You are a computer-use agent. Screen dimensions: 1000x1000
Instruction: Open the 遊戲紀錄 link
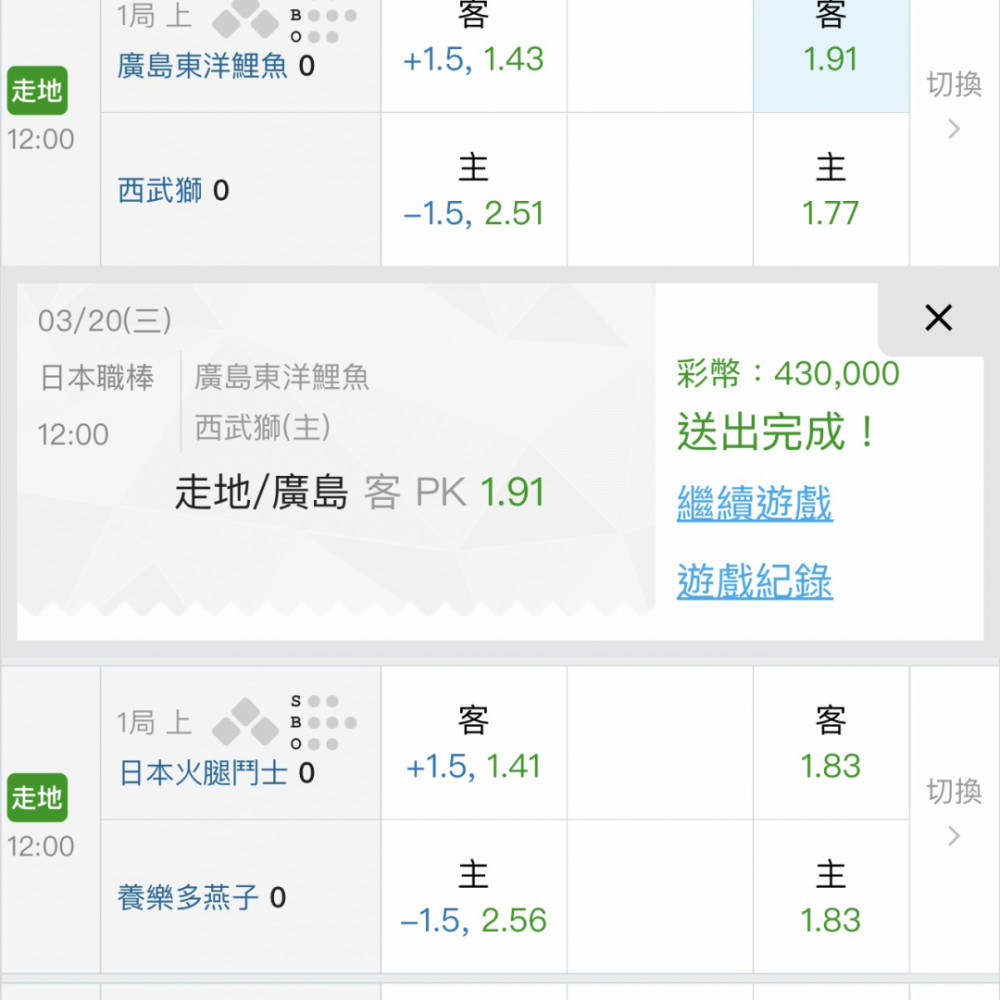[754, 581]
